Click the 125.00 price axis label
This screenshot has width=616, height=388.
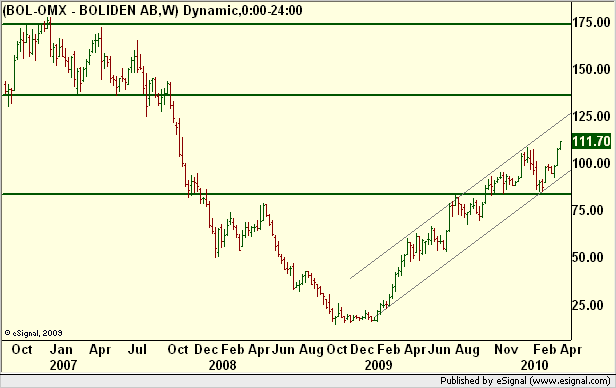click(x=591, y=116)
